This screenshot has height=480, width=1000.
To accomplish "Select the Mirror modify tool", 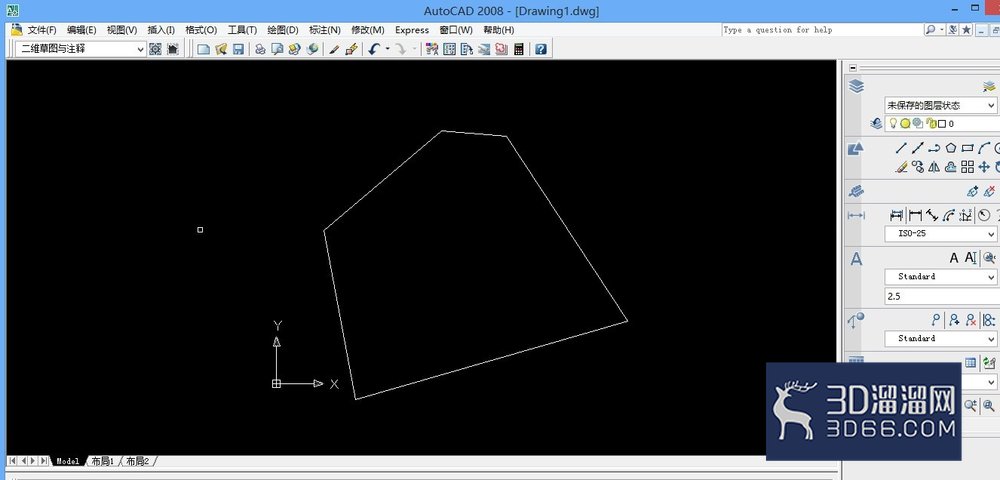I will [934, 167].
